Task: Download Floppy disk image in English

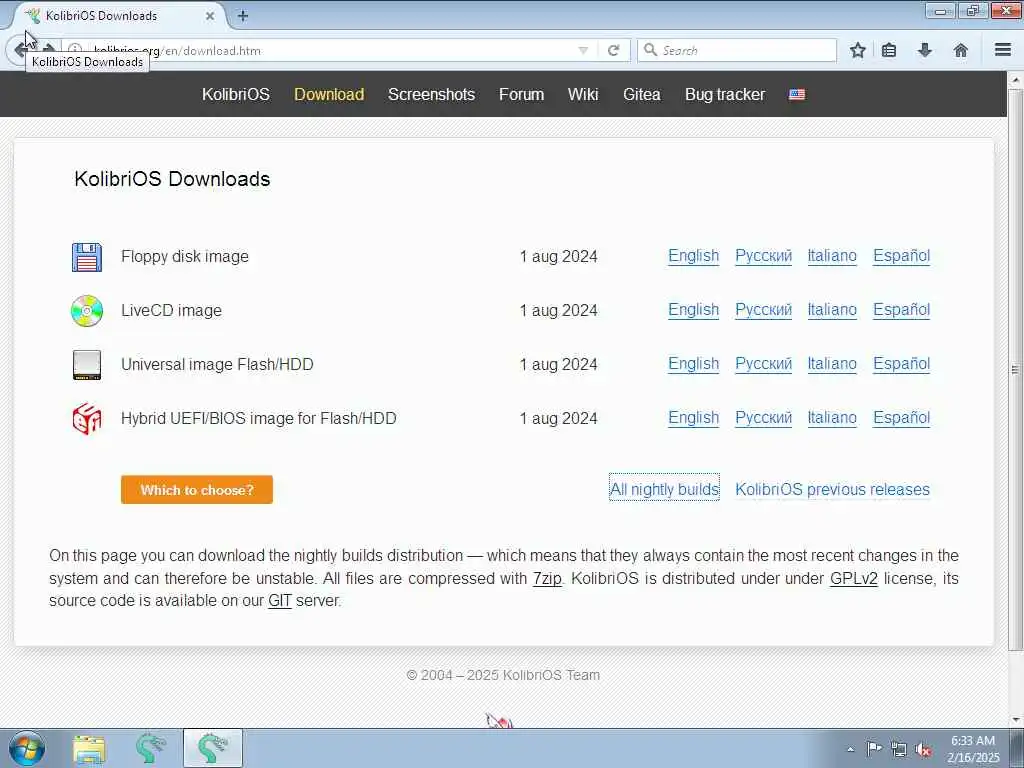Action: (694, 256)
